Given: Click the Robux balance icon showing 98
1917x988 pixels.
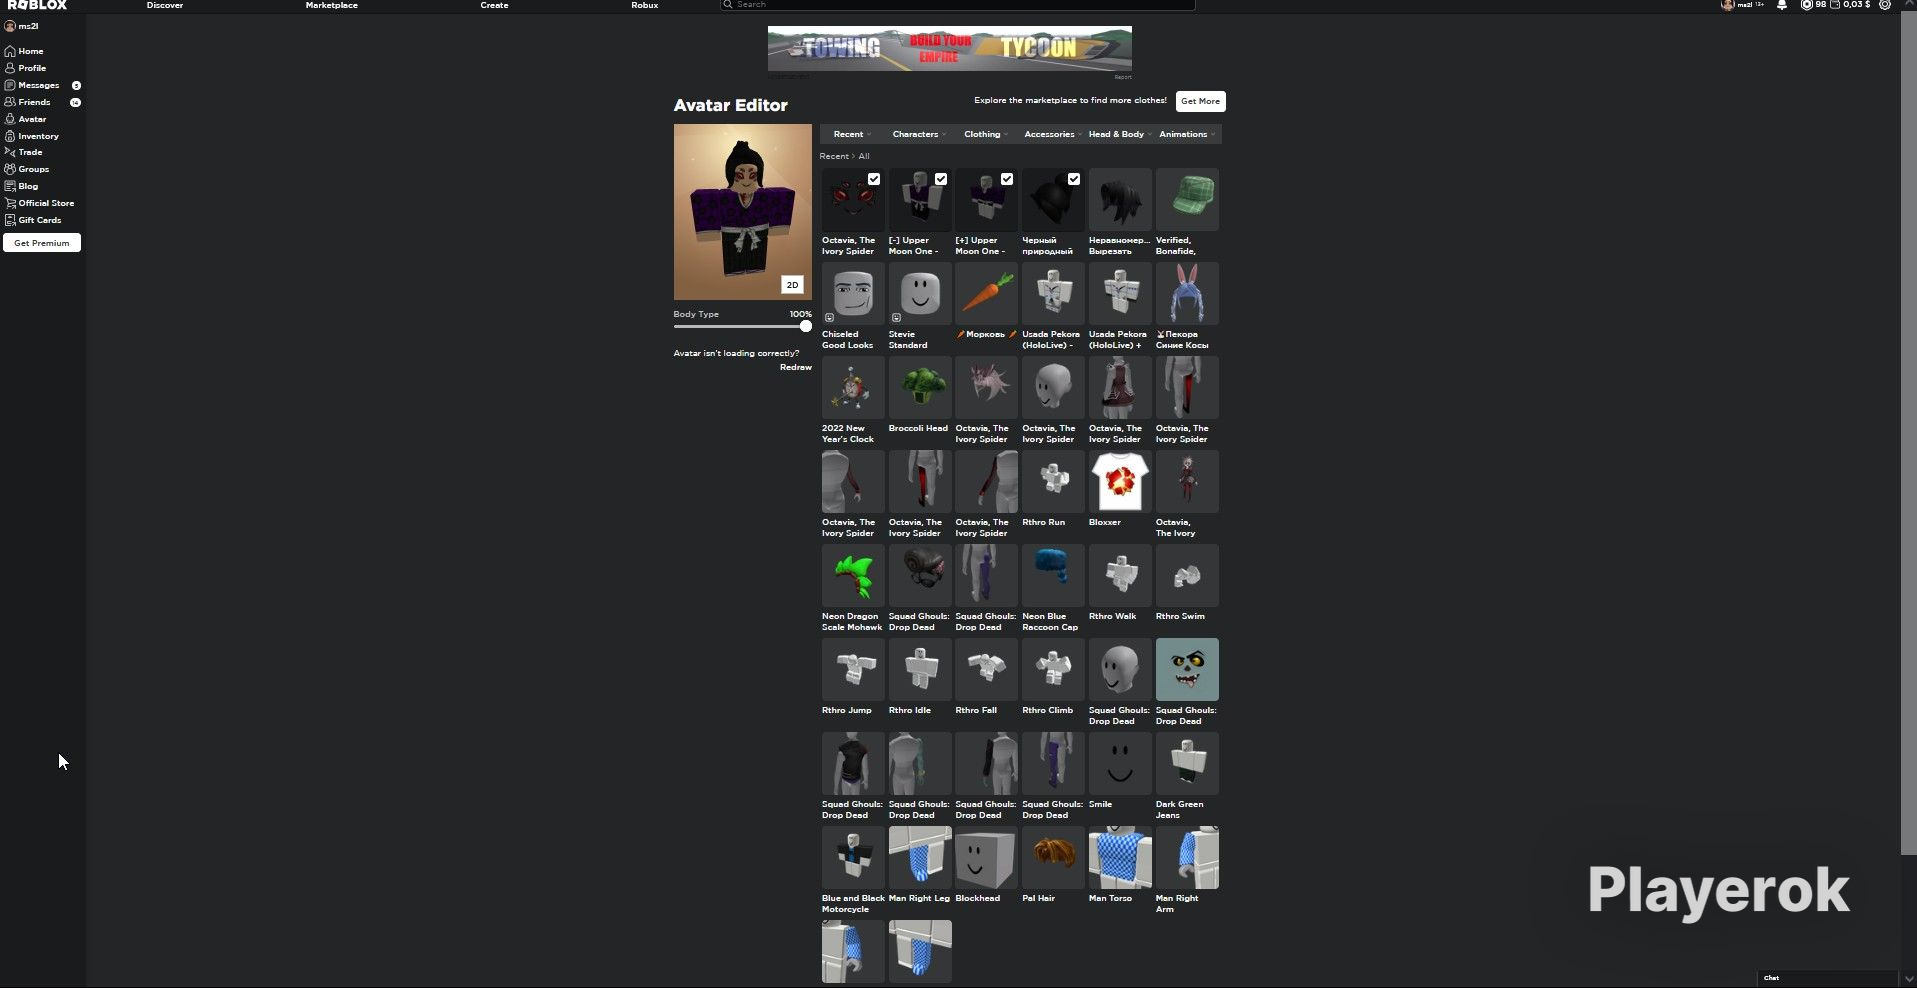Looking at the screenshot, I should 1806,5.
